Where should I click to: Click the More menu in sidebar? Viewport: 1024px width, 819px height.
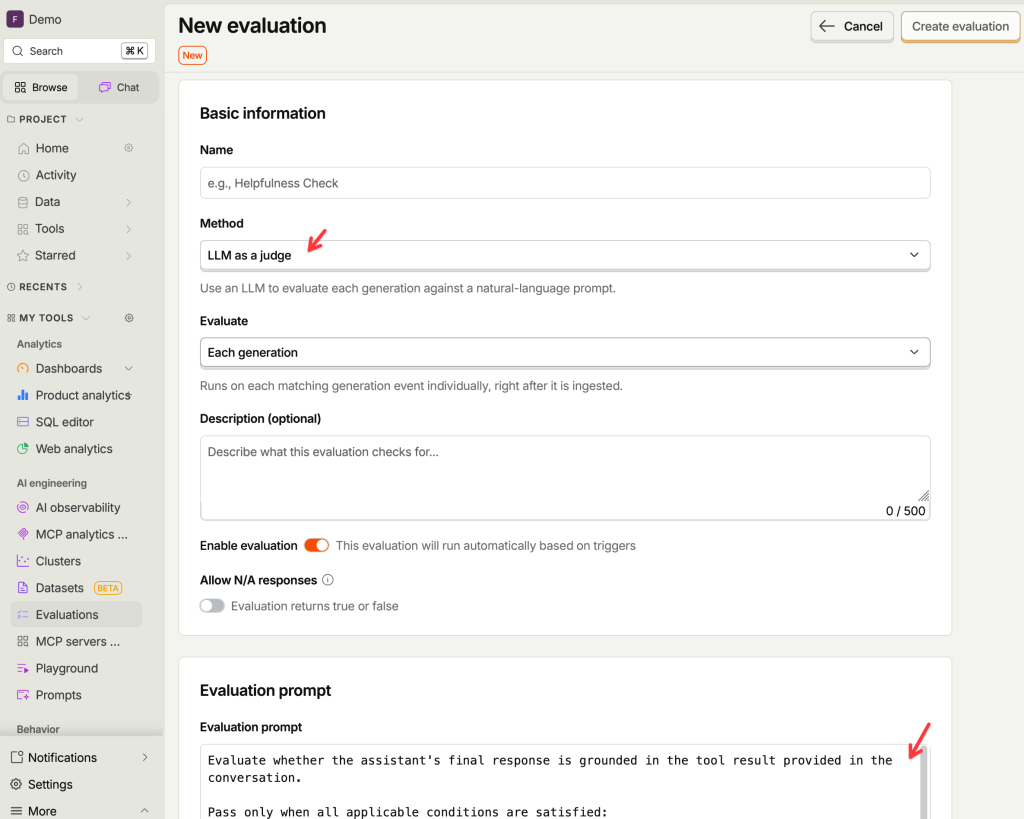coord(80,811)
